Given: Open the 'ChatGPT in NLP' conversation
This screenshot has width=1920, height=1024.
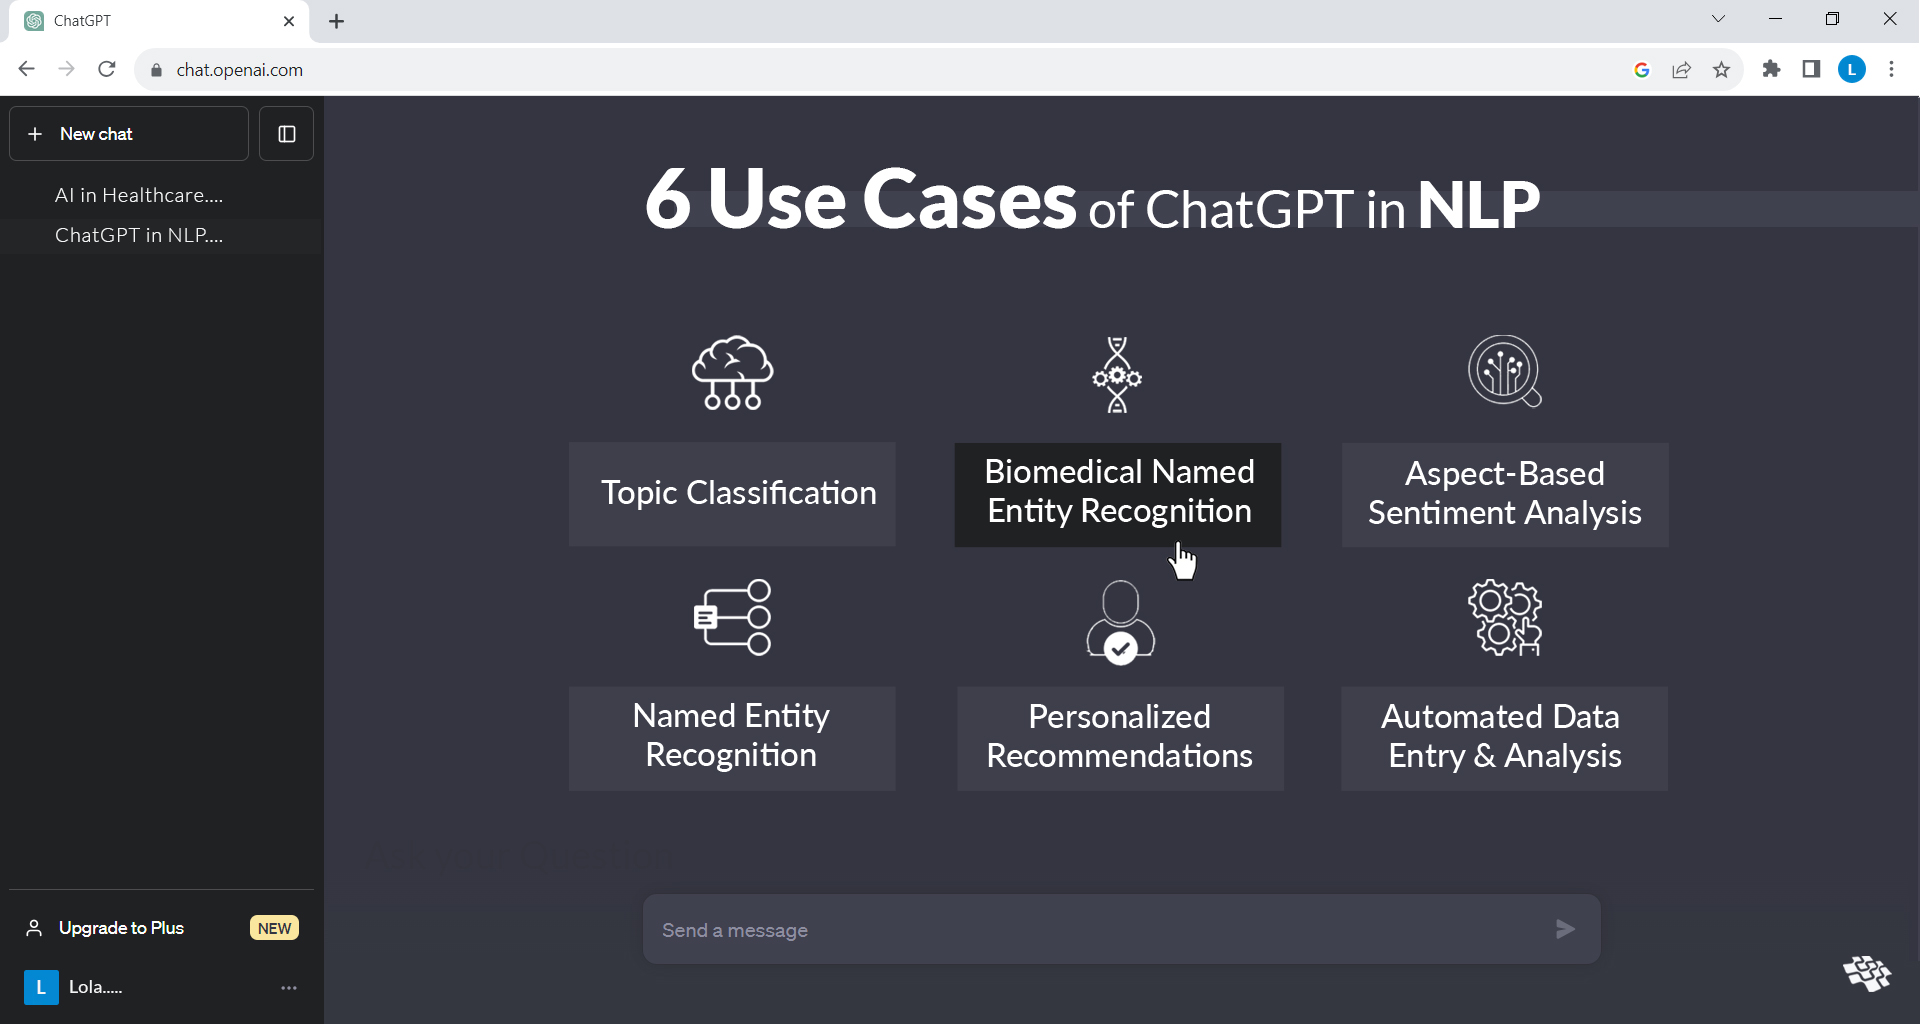Looking at the screenshot, I should click(139, 235).
